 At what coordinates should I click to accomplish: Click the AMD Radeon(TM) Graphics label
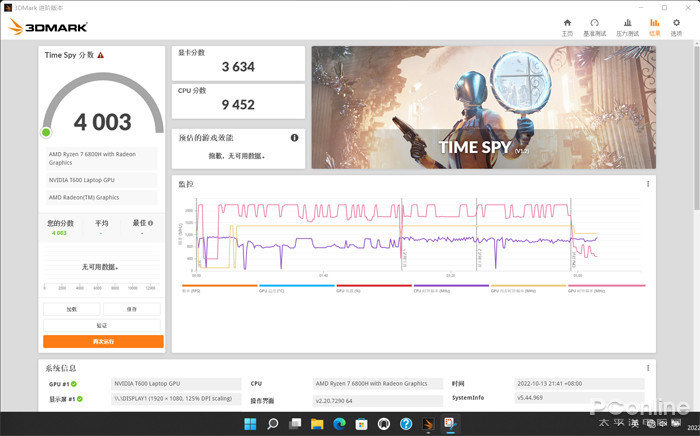pos(102,197)
